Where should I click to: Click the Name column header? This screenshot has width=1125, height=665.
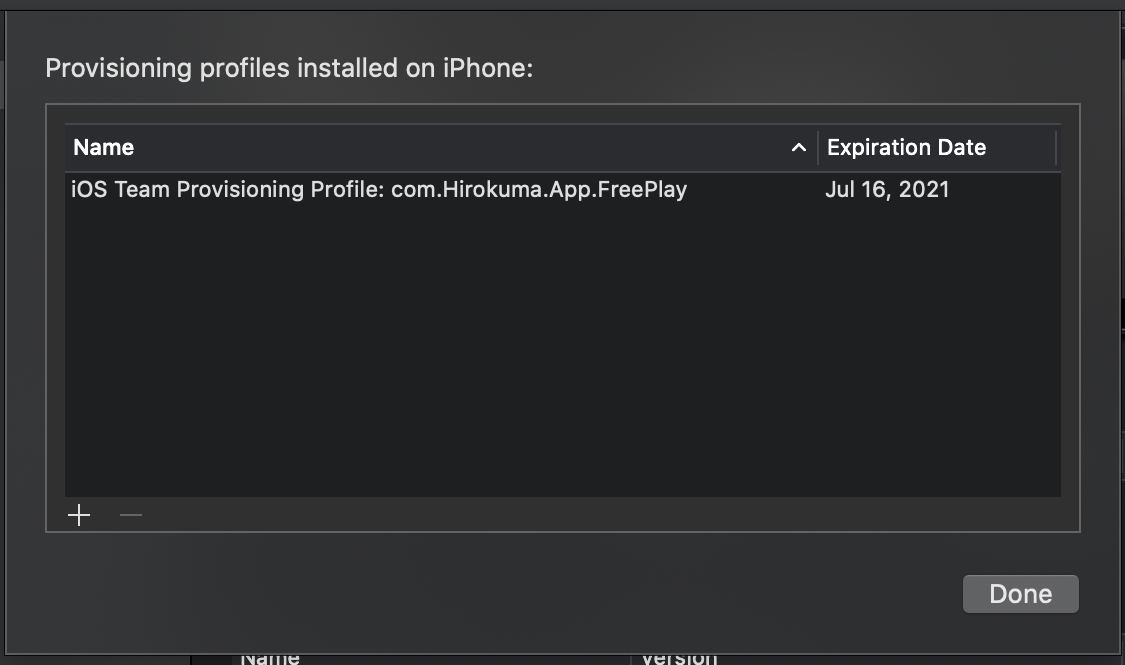tap(103, 147)
